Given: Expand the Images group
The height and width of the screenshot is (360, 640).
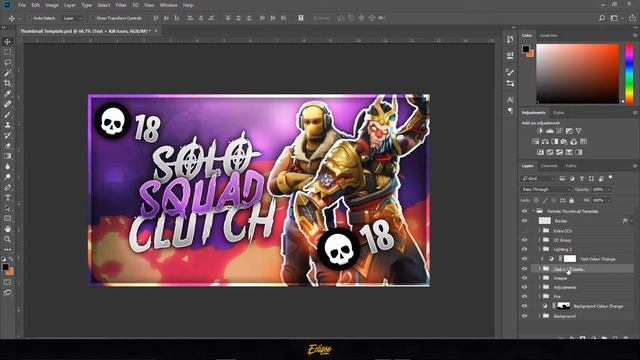Looking at the screenshot, I should point(539,278).
